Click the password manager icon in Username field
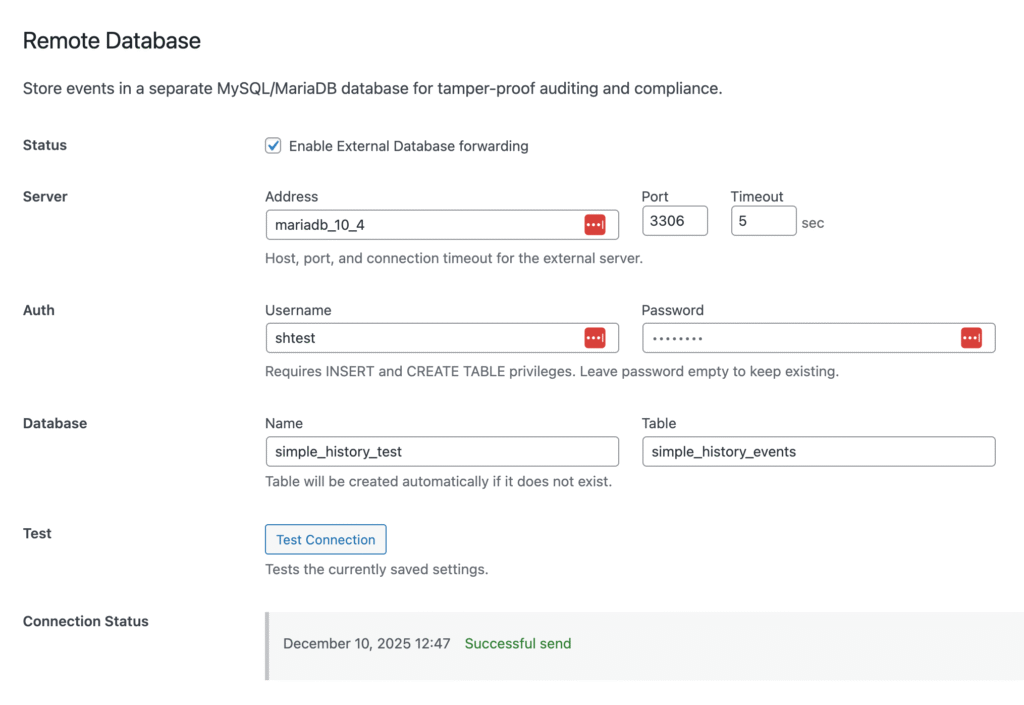 coord(594,338)
